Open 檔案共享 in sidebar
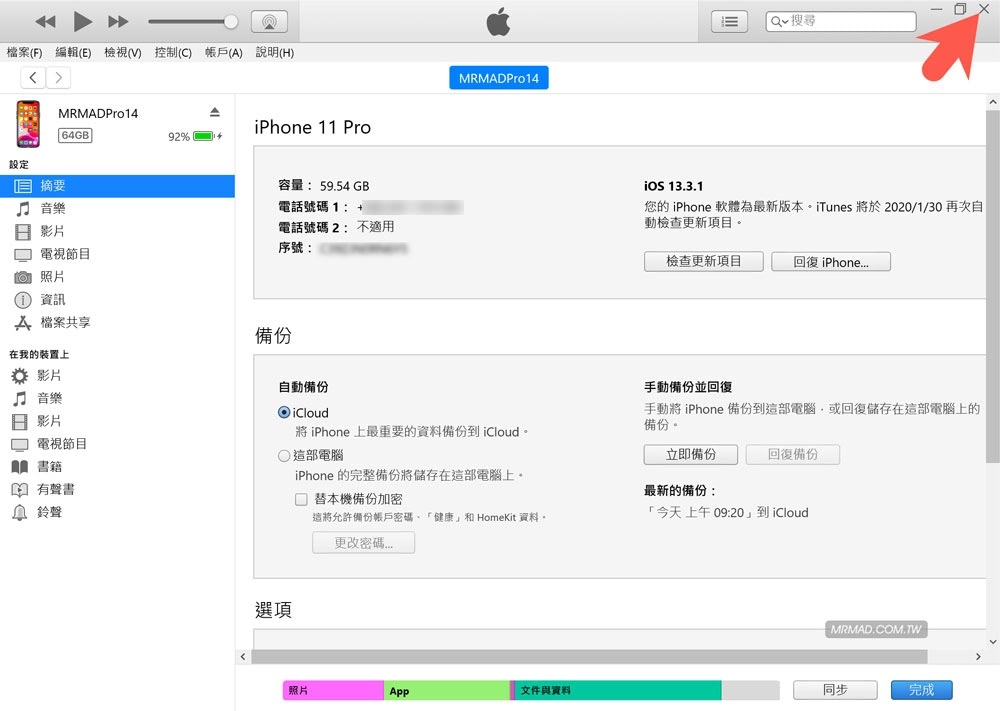 [x=117, y=323]
